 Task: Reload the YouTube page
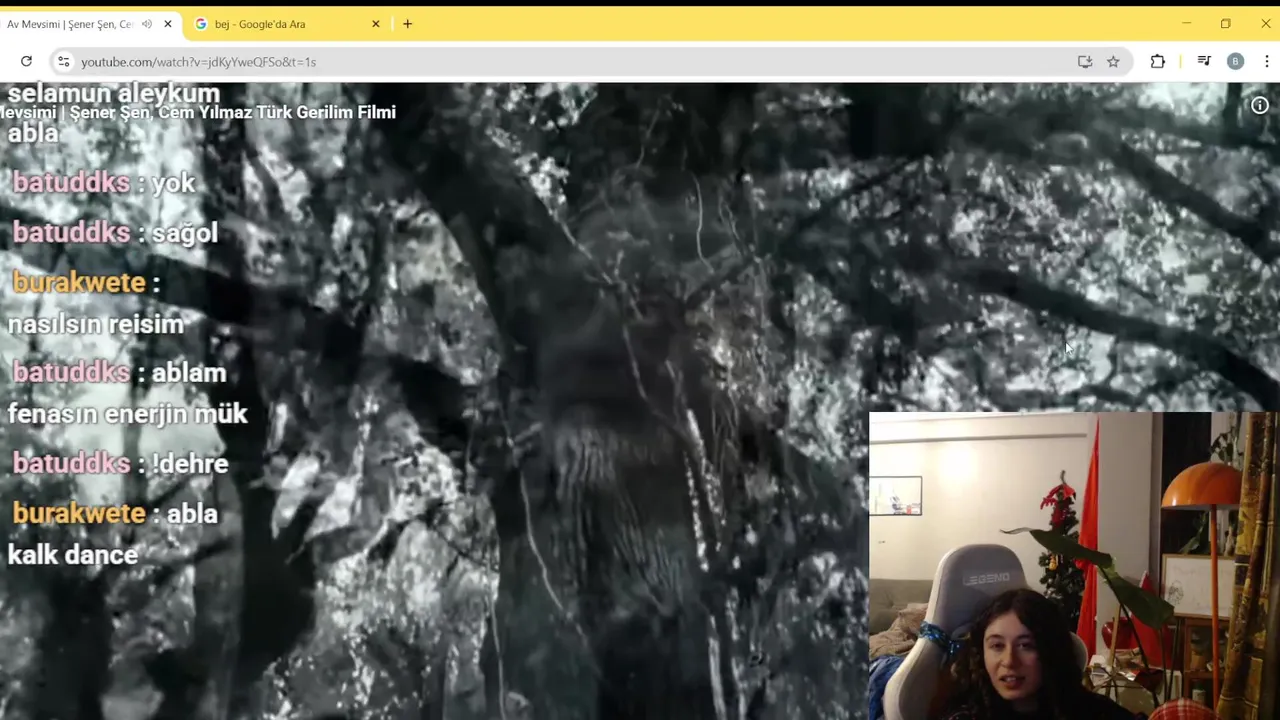26,62
